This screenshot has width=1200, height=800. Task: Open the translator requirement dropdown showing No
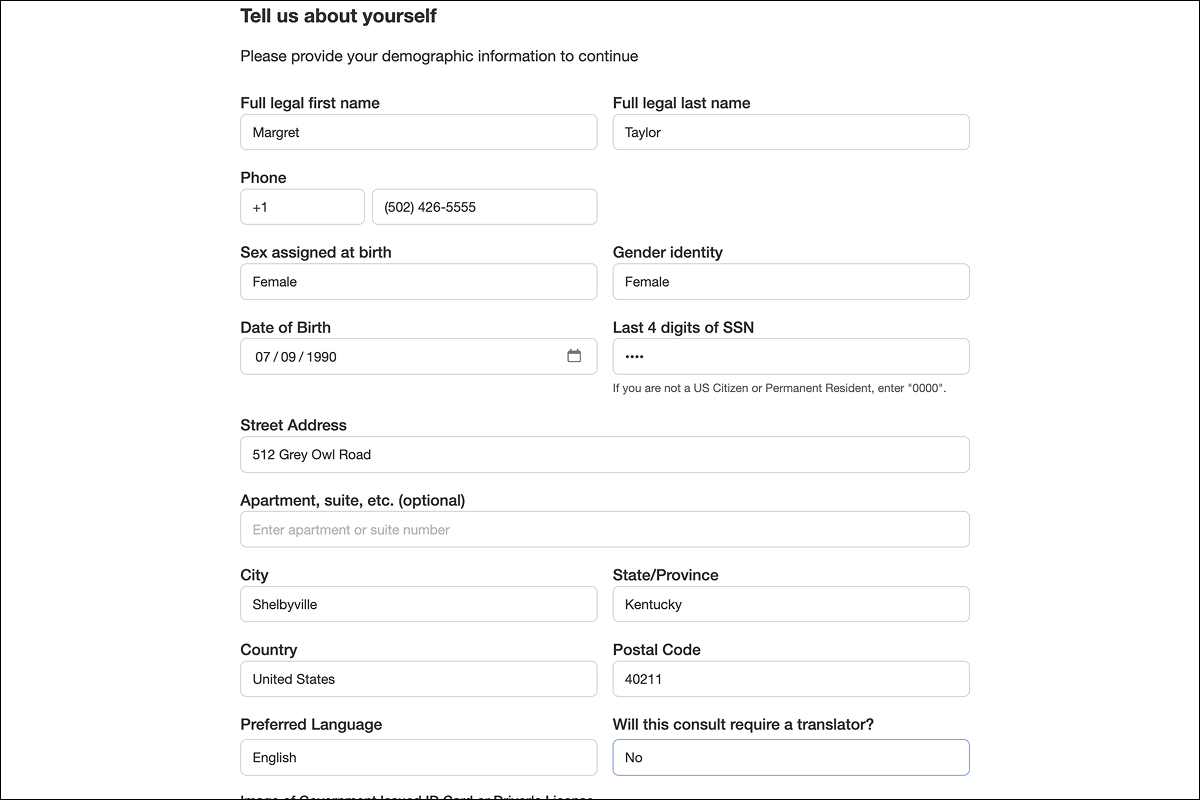click(x=790, y=757)
